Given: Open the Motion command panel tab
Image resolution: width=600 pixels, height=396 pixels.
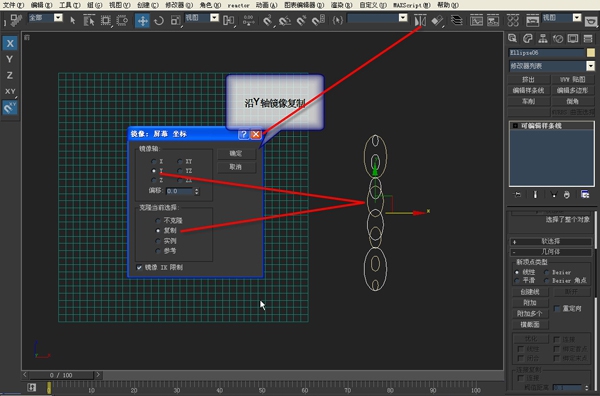Looking at the screenshot, I should click(558, 38).
